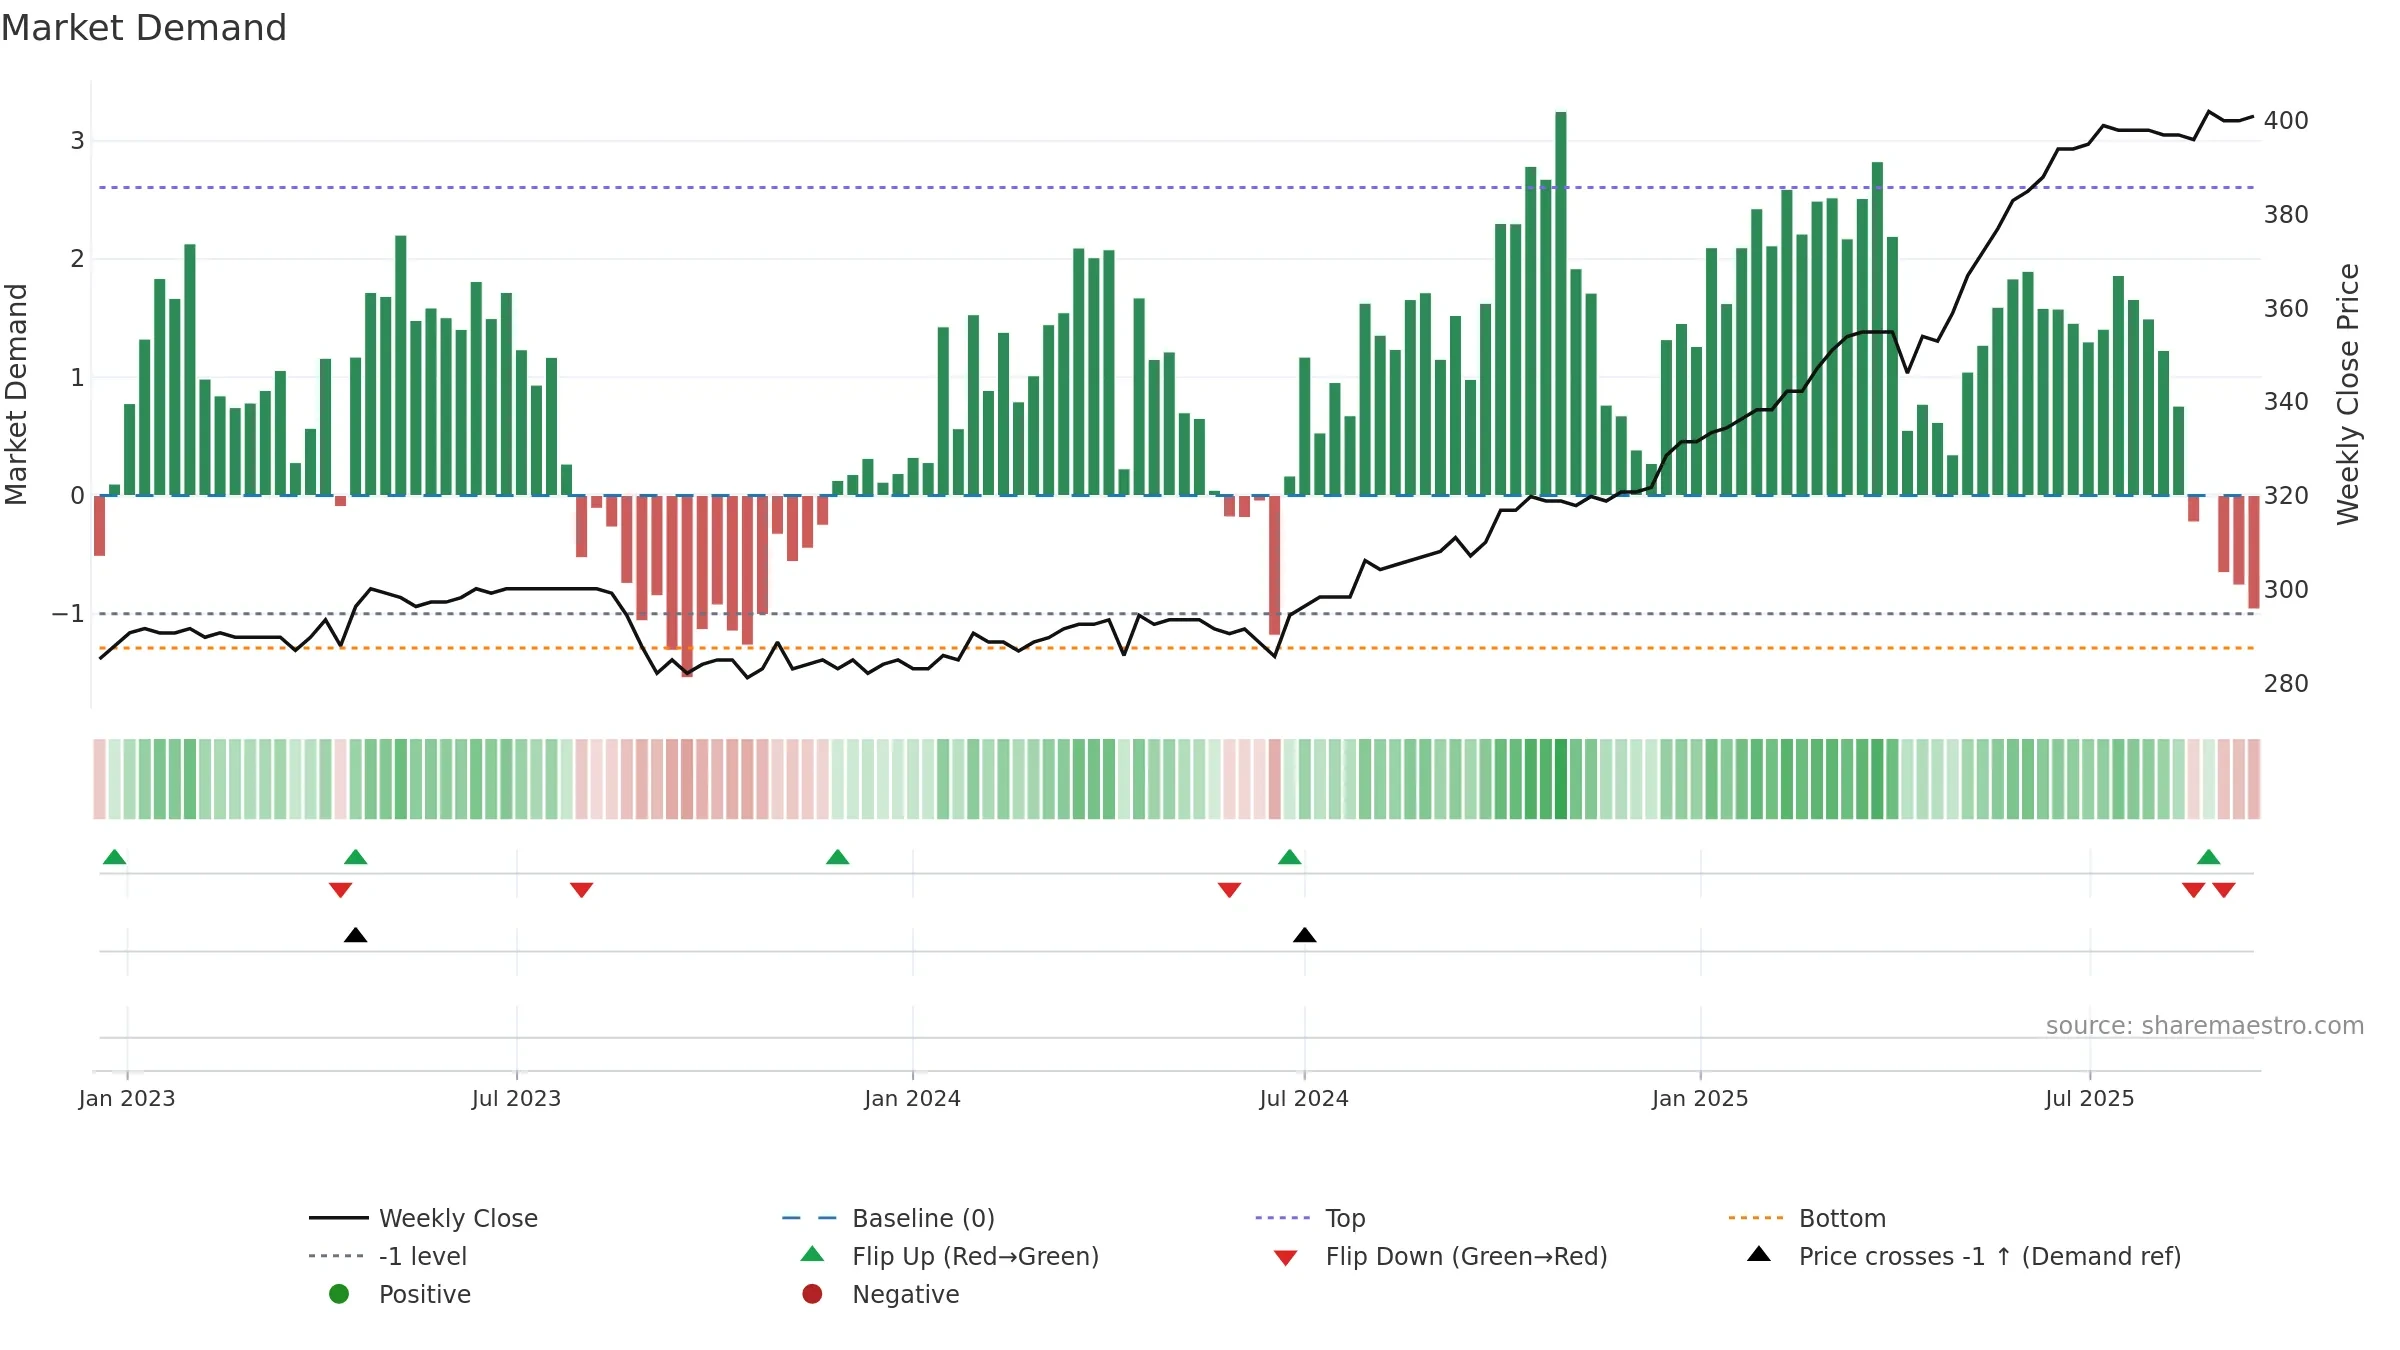Viewport: 2400px width, 1350px height.
Task: Click the red flip-down marker after Jul 2023
Action: [582, 890]
